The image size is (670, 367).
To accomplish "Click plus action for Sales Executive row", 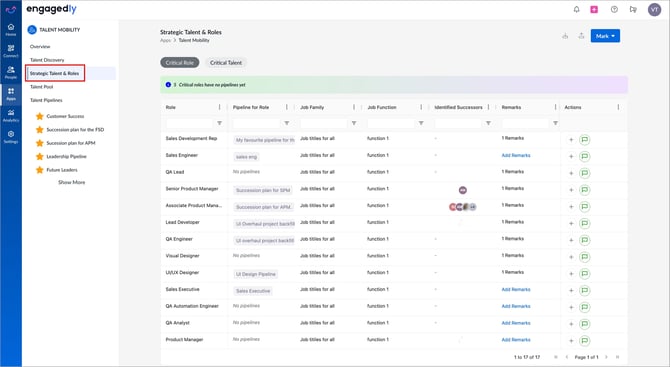I will pyautogui.click(x=571, y=291).
